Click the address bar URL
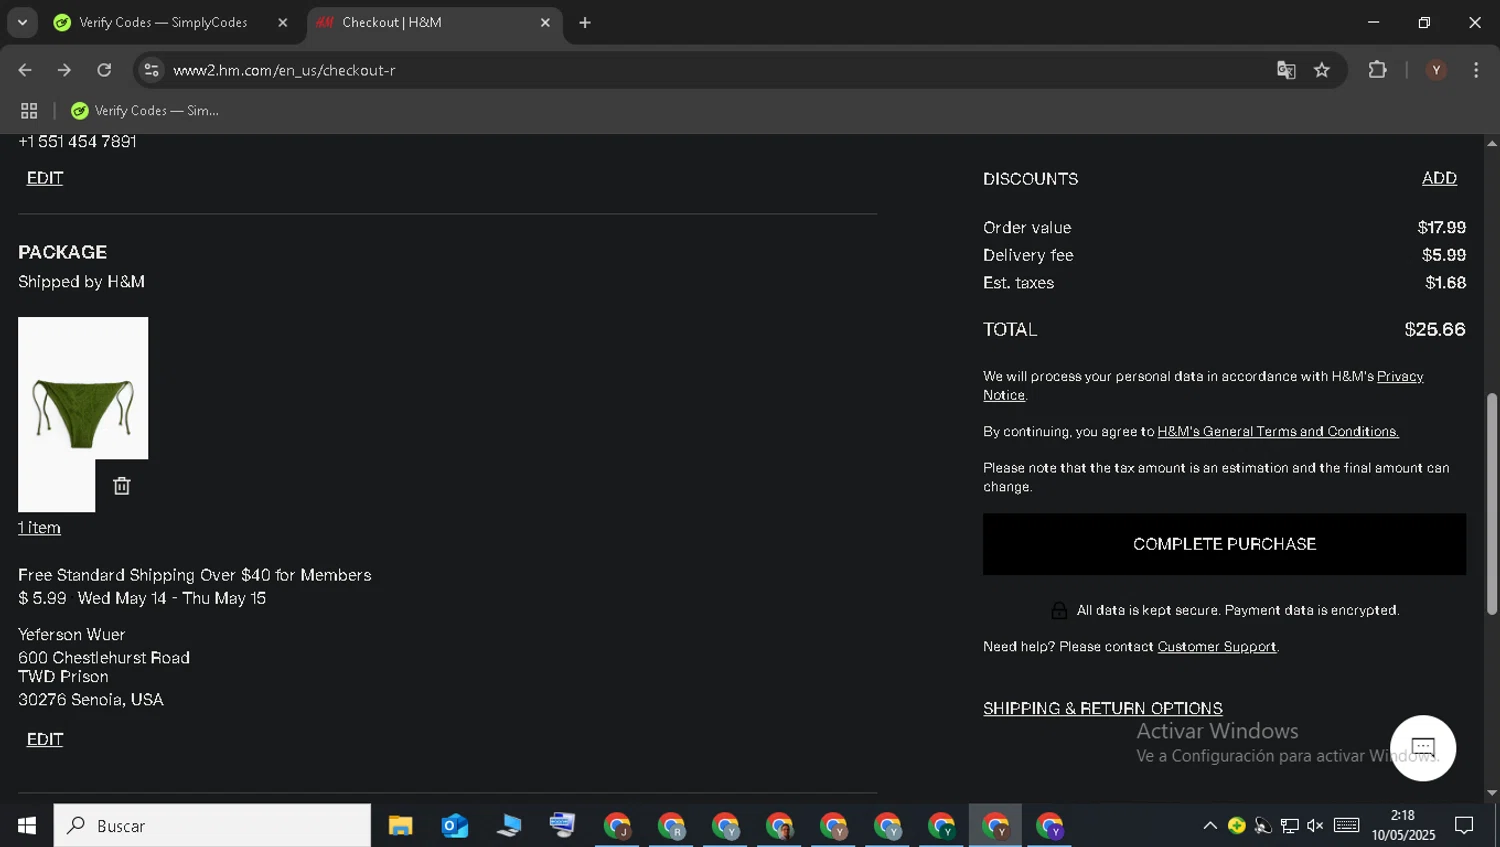The height and width of the screenshot is (847, 1500). pyautogui.click(x=284, y=70)
